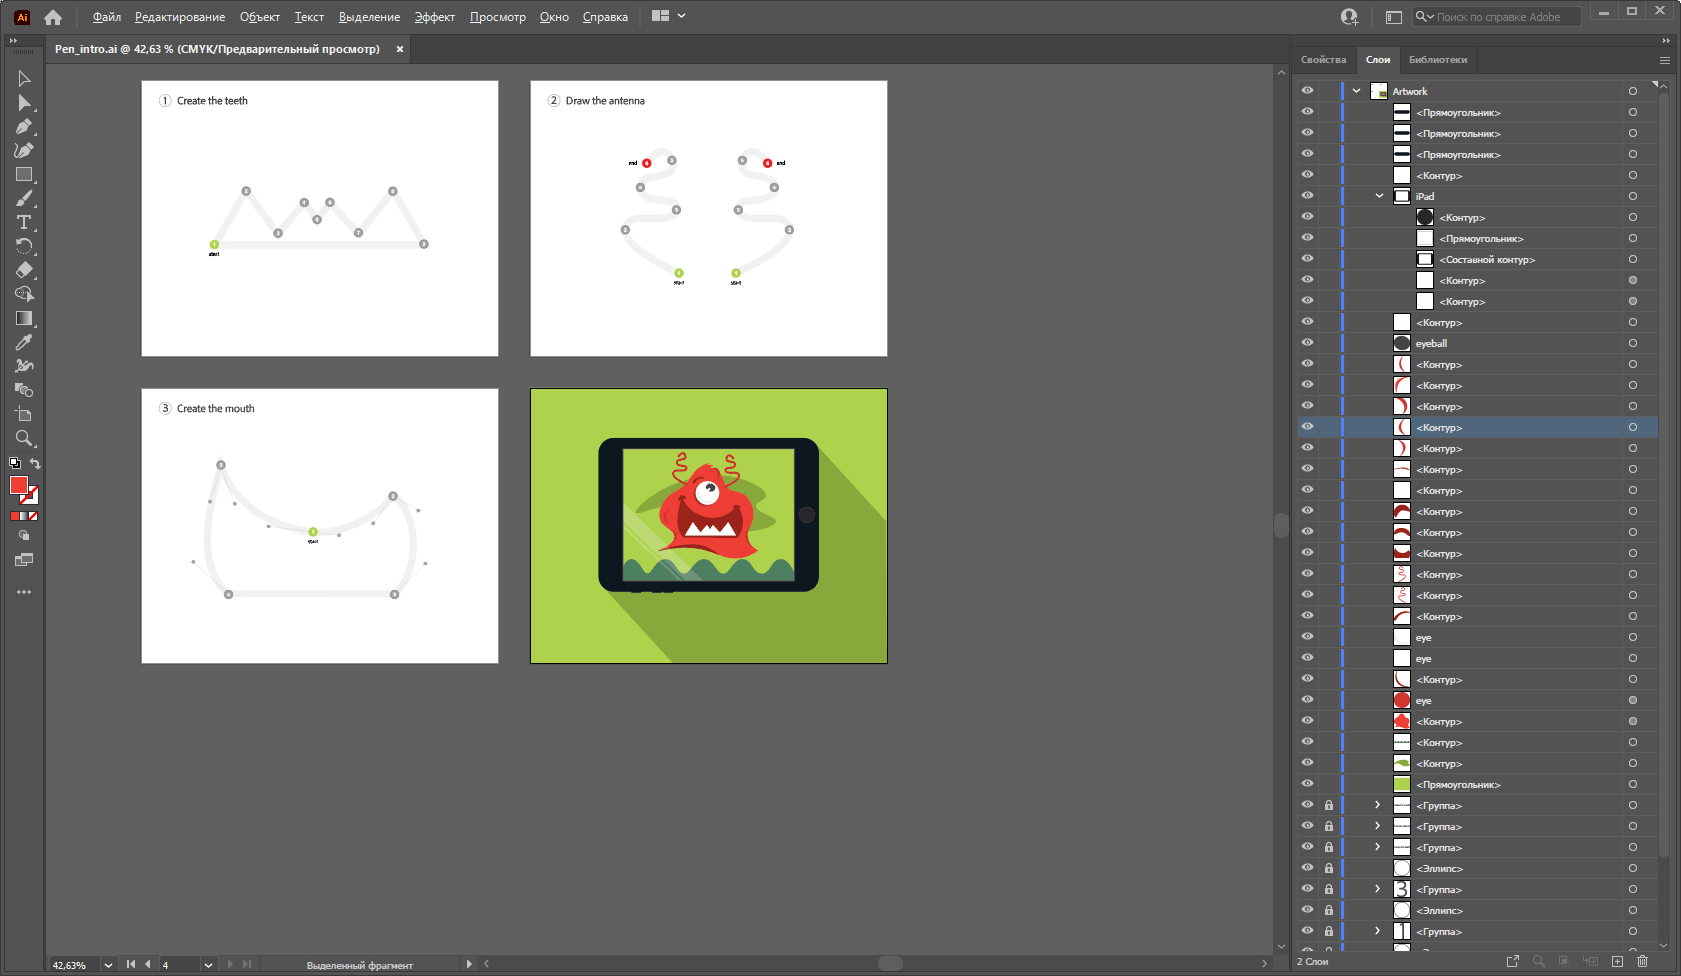Toggle visibility of the iPad group

point(1307,196)
